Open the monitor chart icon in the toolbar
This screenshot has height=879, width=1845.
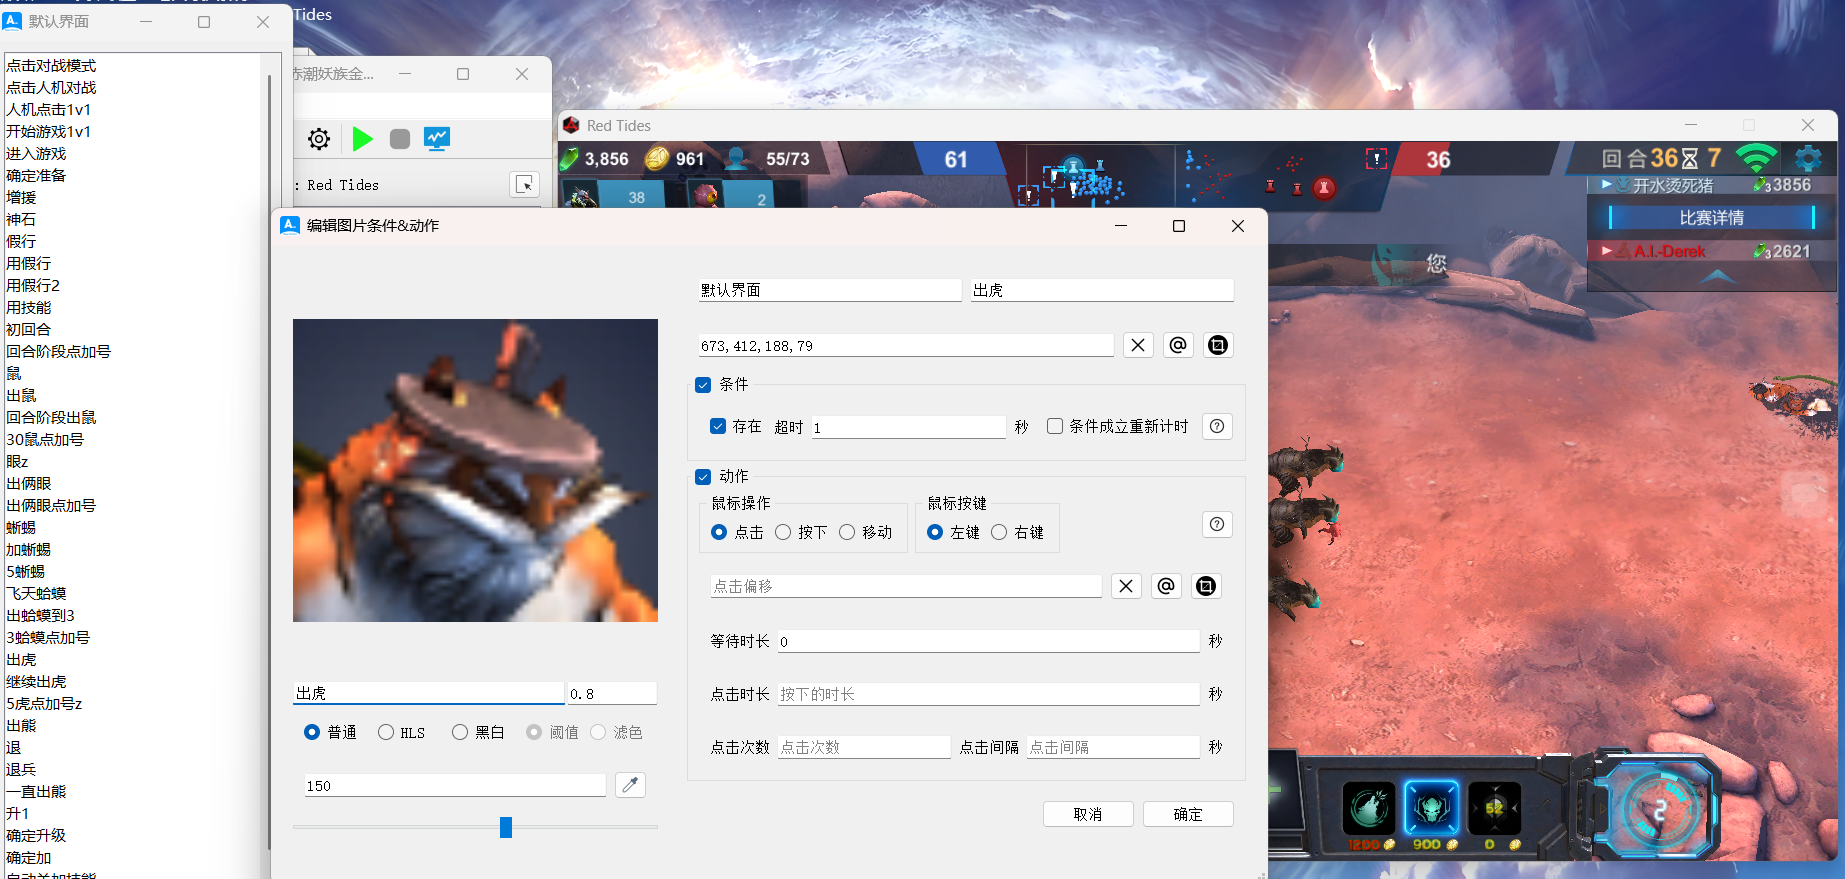tap(437, 139)
